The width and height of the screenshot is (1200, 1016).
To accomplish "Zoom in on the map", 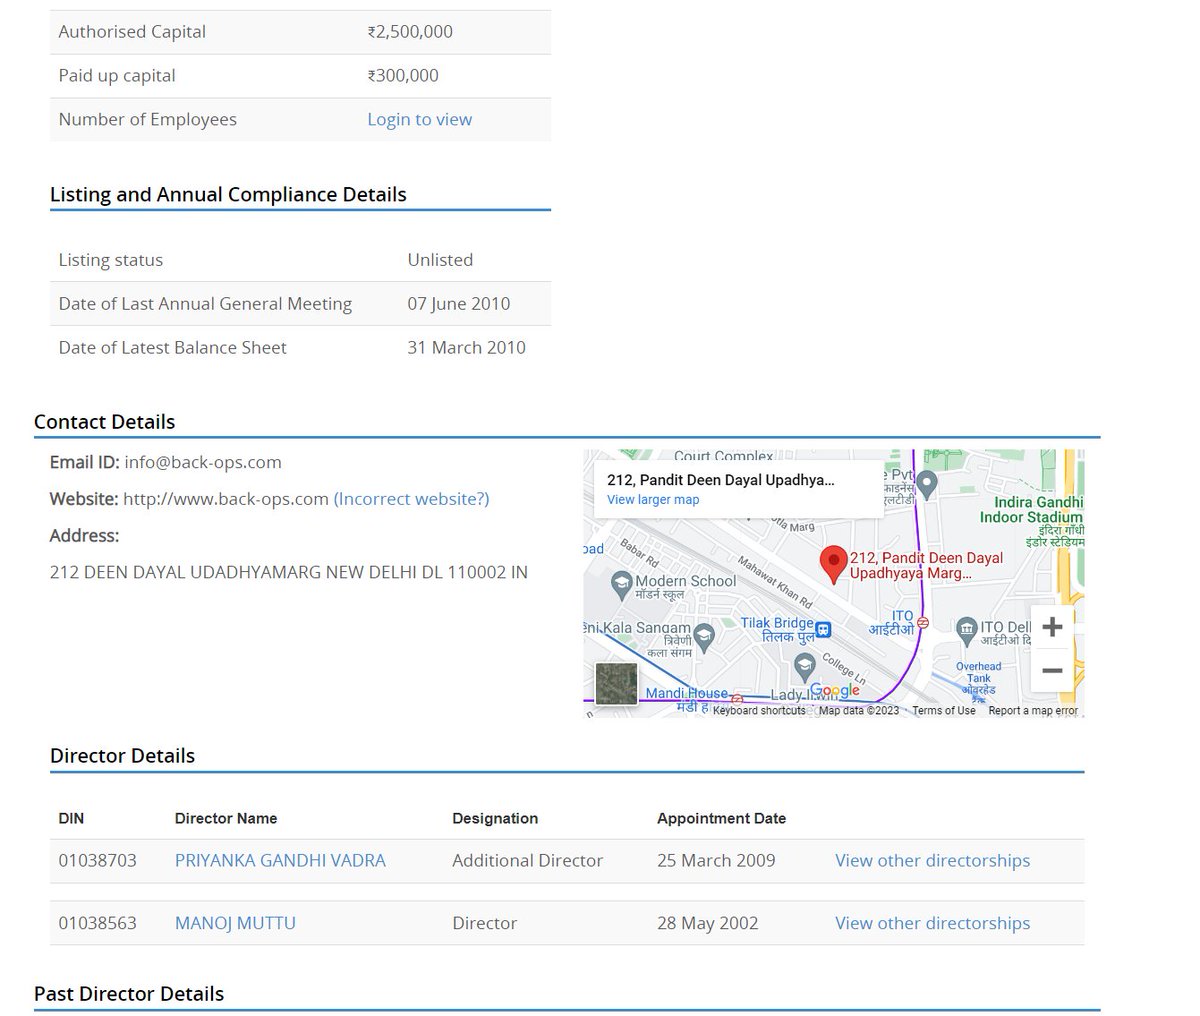I will [x=1052, y=627].
